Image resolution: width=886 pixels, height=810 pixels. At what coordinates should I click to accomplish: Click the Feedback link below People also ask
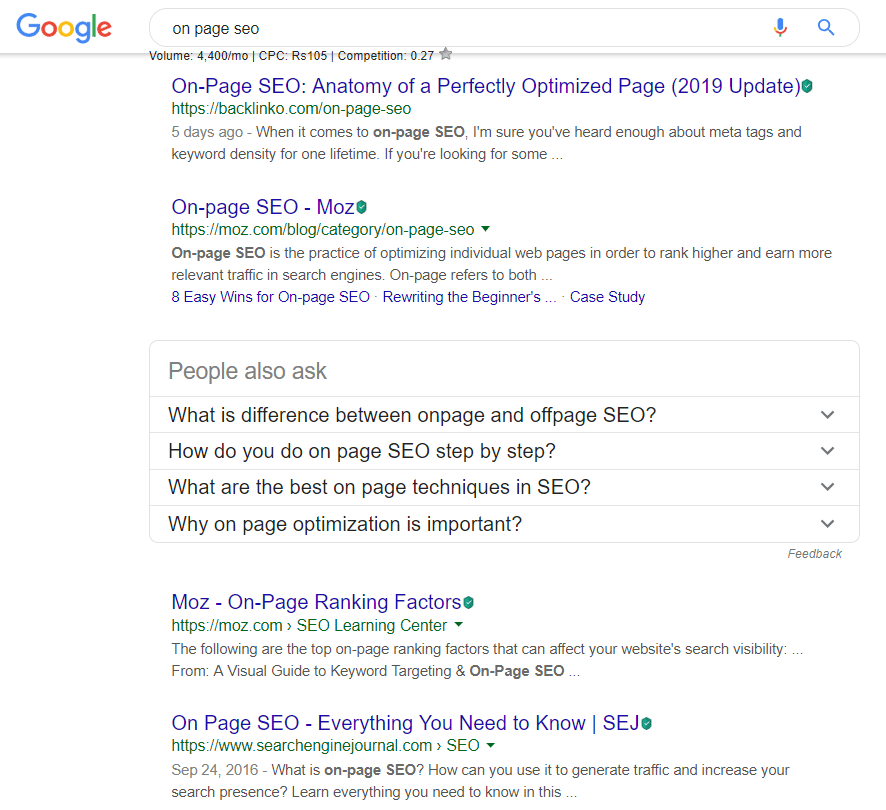point(814,554)
